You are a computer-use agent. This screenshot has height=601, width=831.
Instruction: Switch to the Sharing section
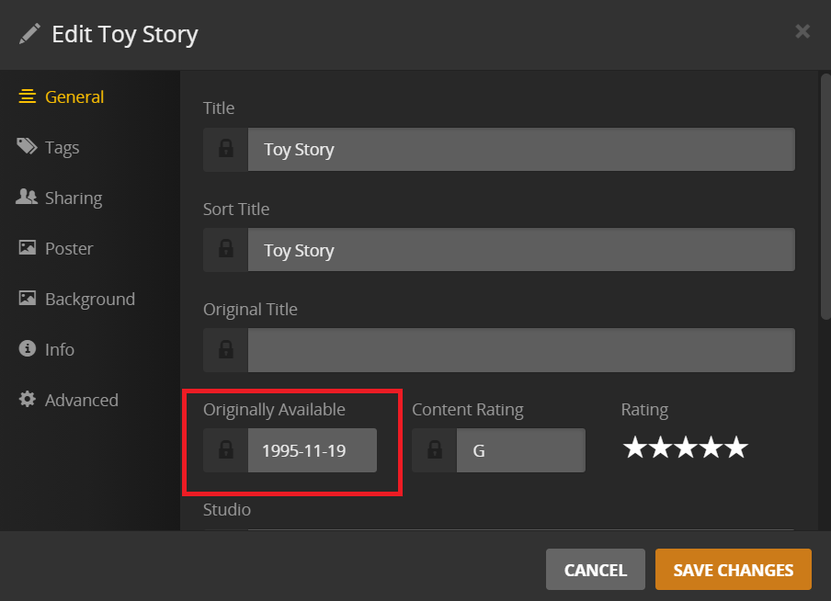59,198
